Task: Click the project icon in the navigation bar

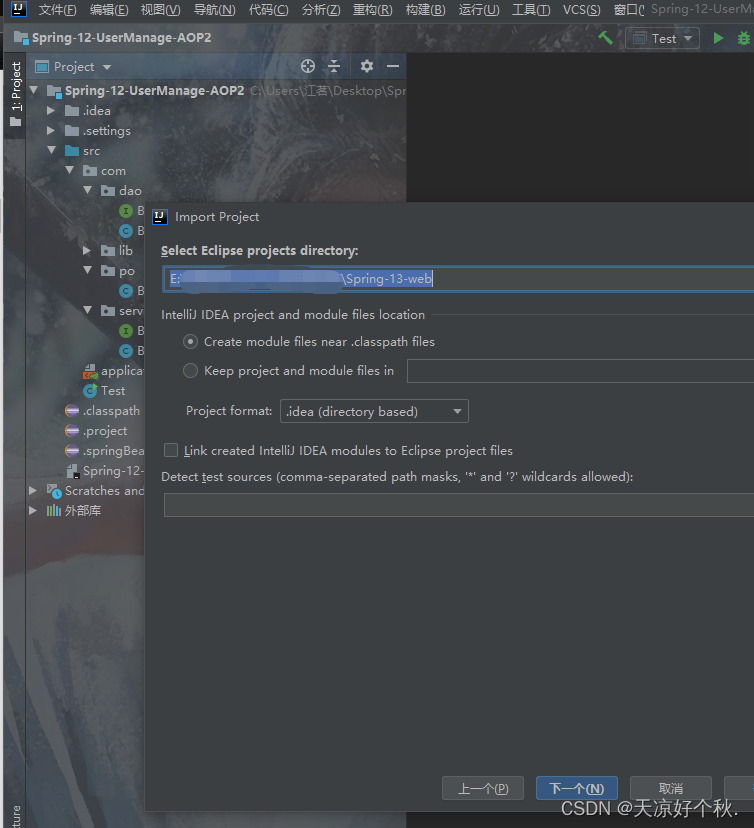Action: 21,38
